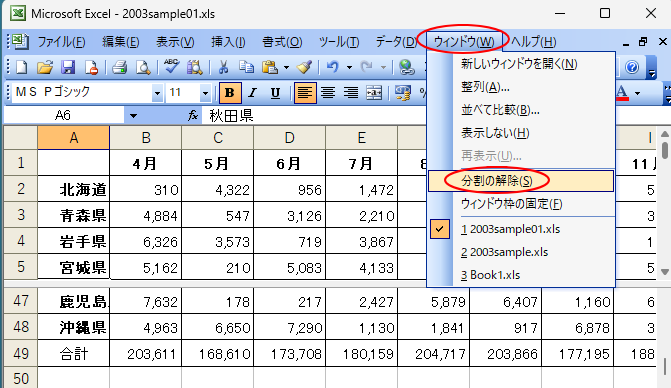This screenshot has width=671, height=388.
Task: Open the 編集(E) menu
Action: pos(121,42)
